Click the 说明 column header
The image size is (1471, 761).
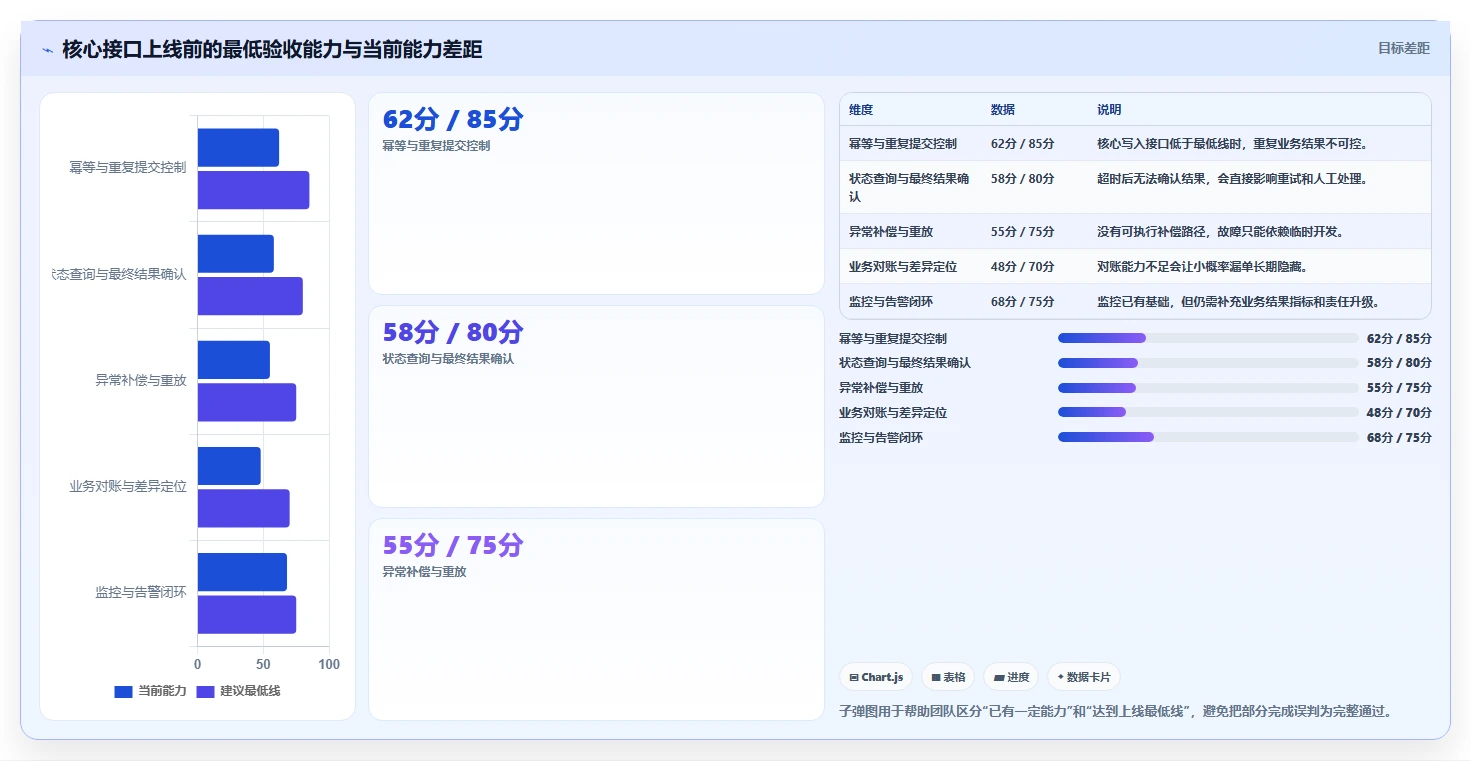click(1109, 110)
